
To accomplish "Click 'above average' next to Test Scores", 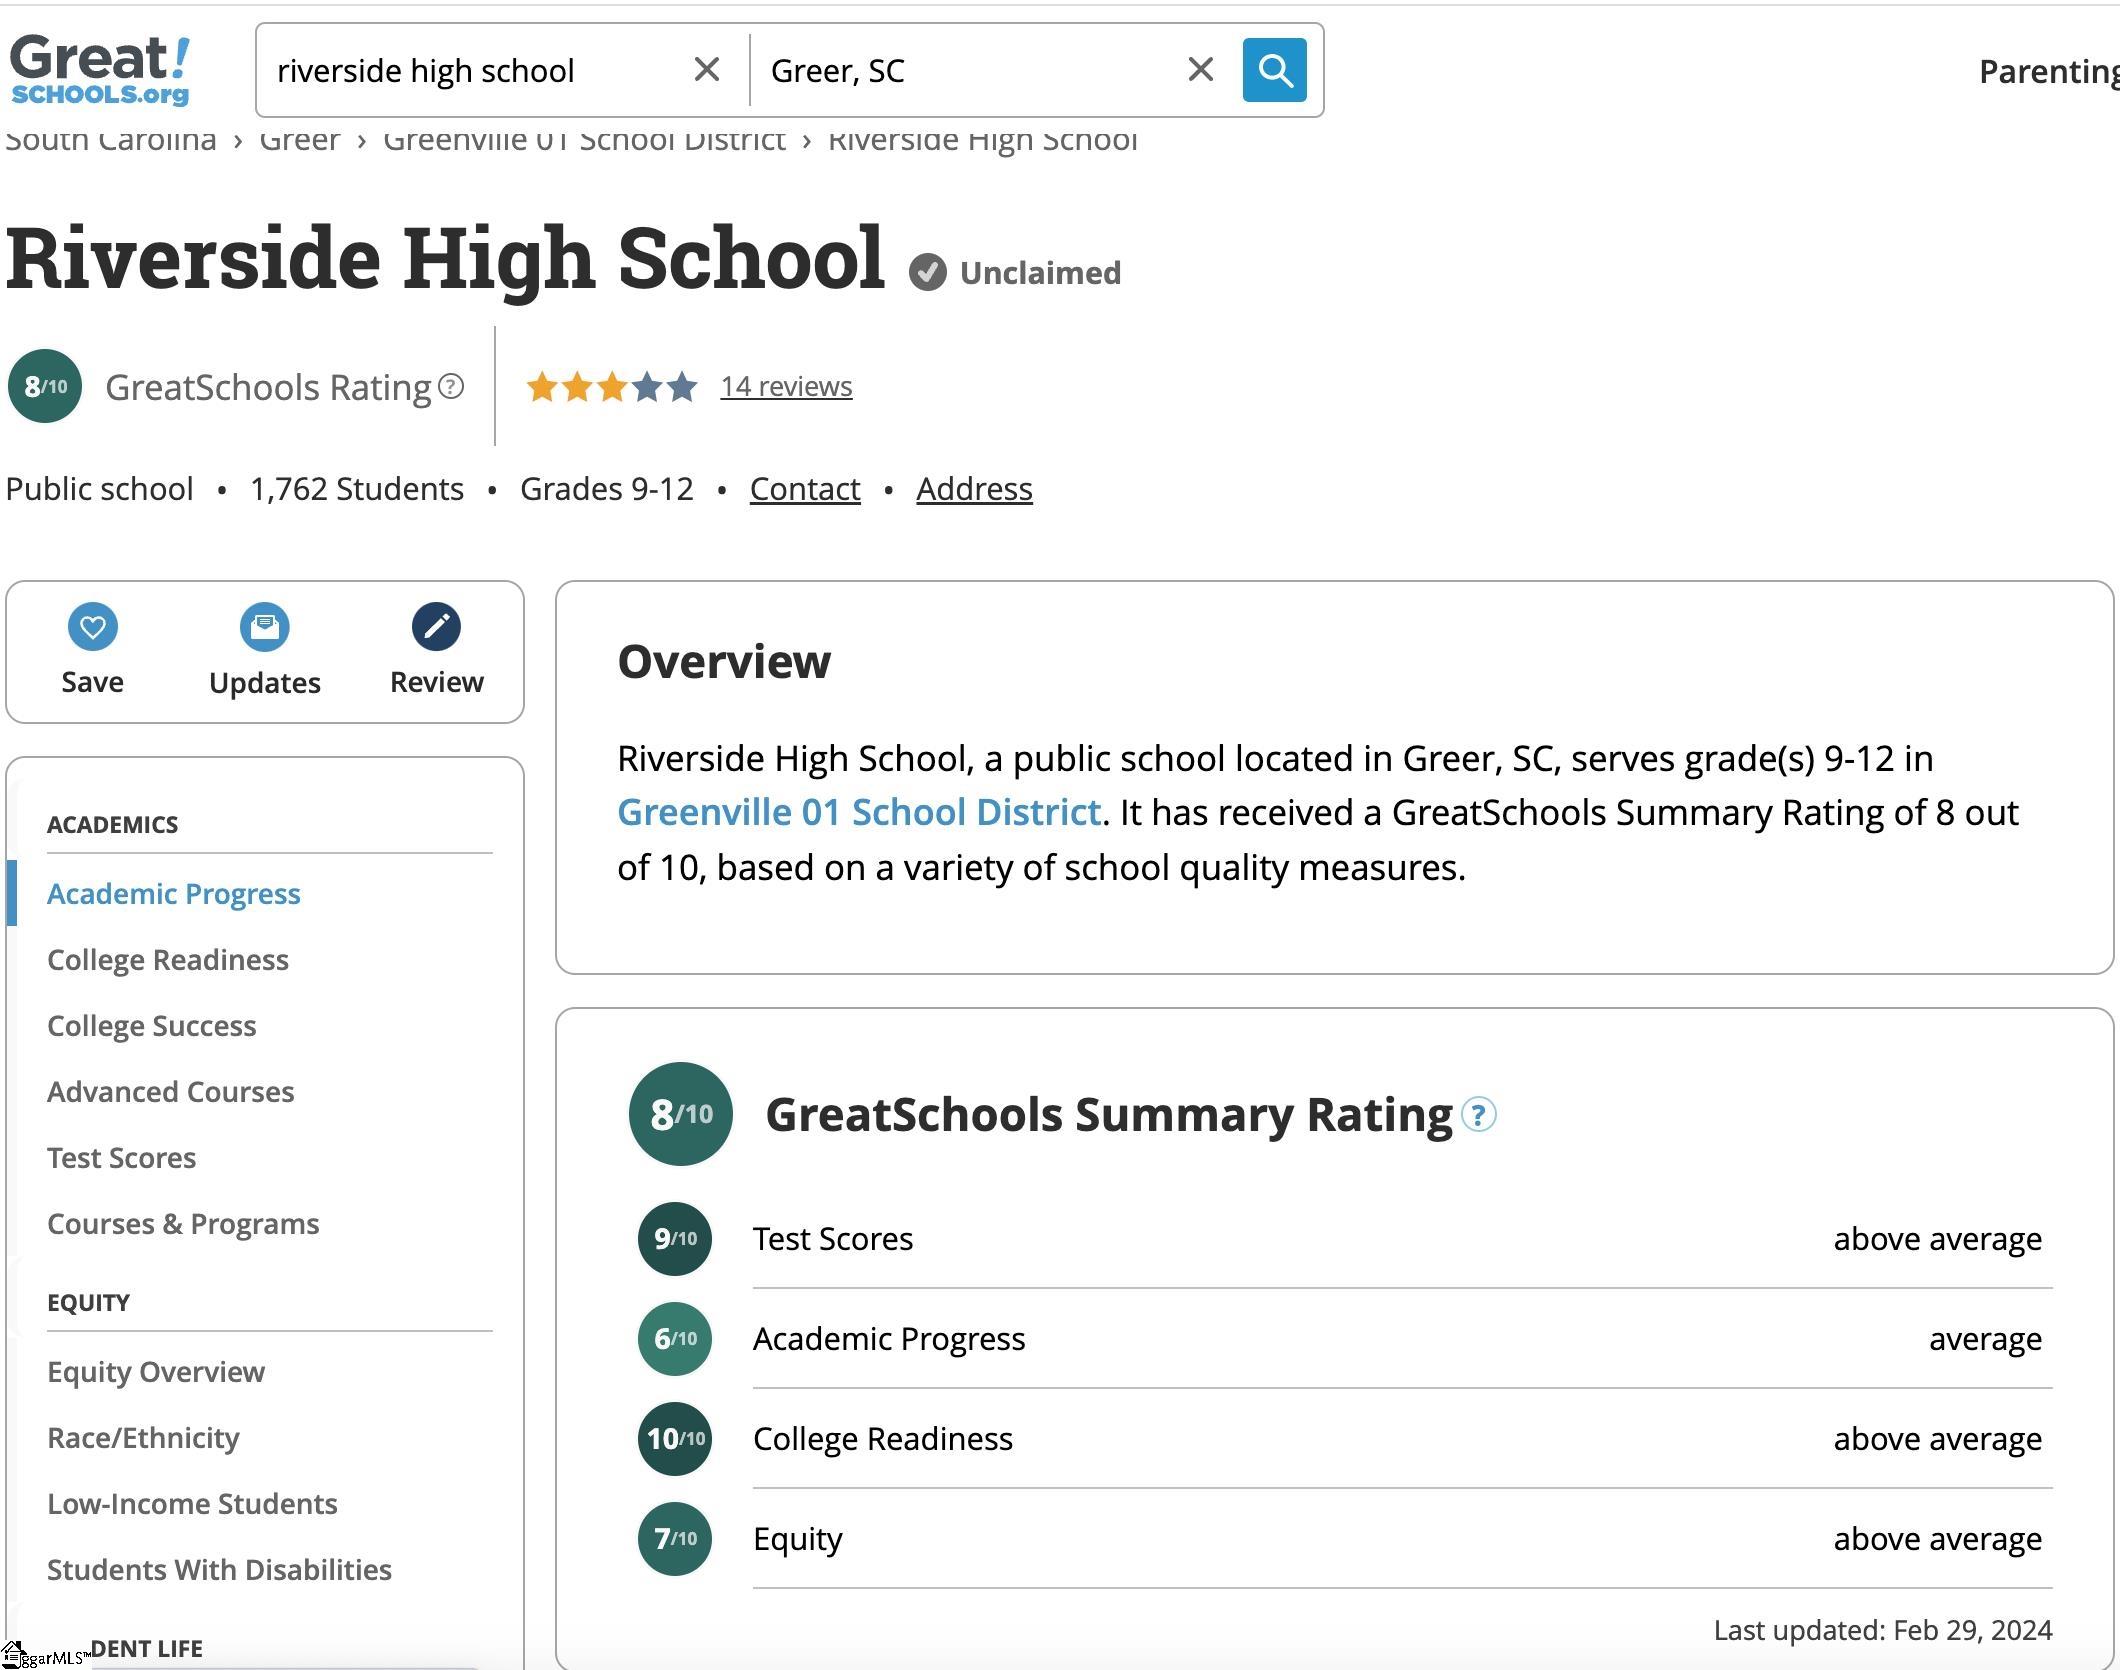I will [1938, 1239].
